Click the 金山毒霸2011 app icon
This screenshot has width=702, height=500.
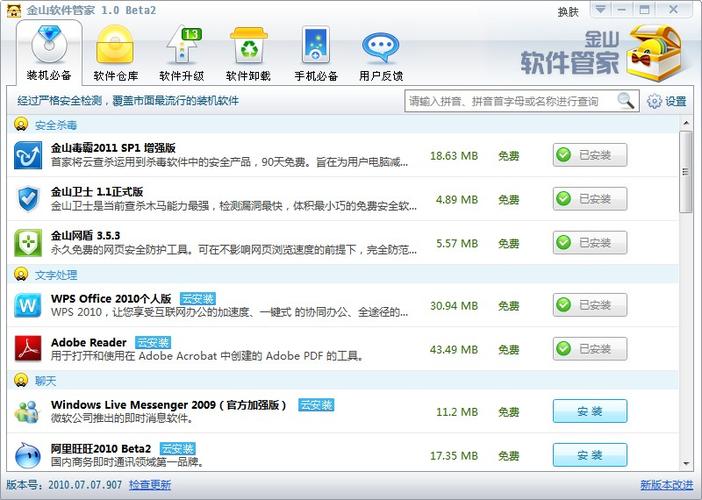[x=28, y=155]
